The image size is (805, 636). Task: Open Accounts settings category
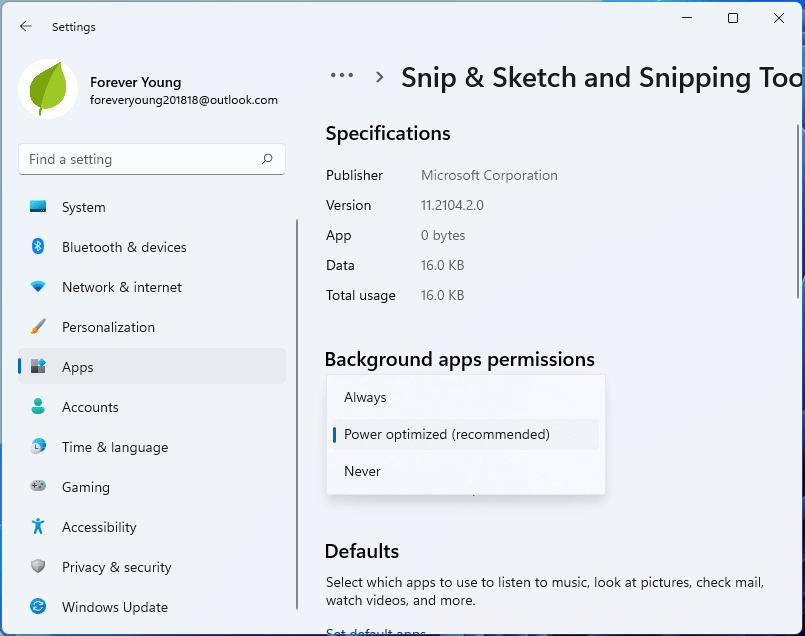152,407
